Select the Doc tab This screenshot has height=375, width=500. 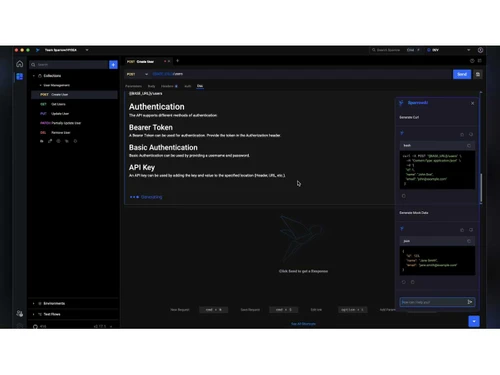coord(200,86)
